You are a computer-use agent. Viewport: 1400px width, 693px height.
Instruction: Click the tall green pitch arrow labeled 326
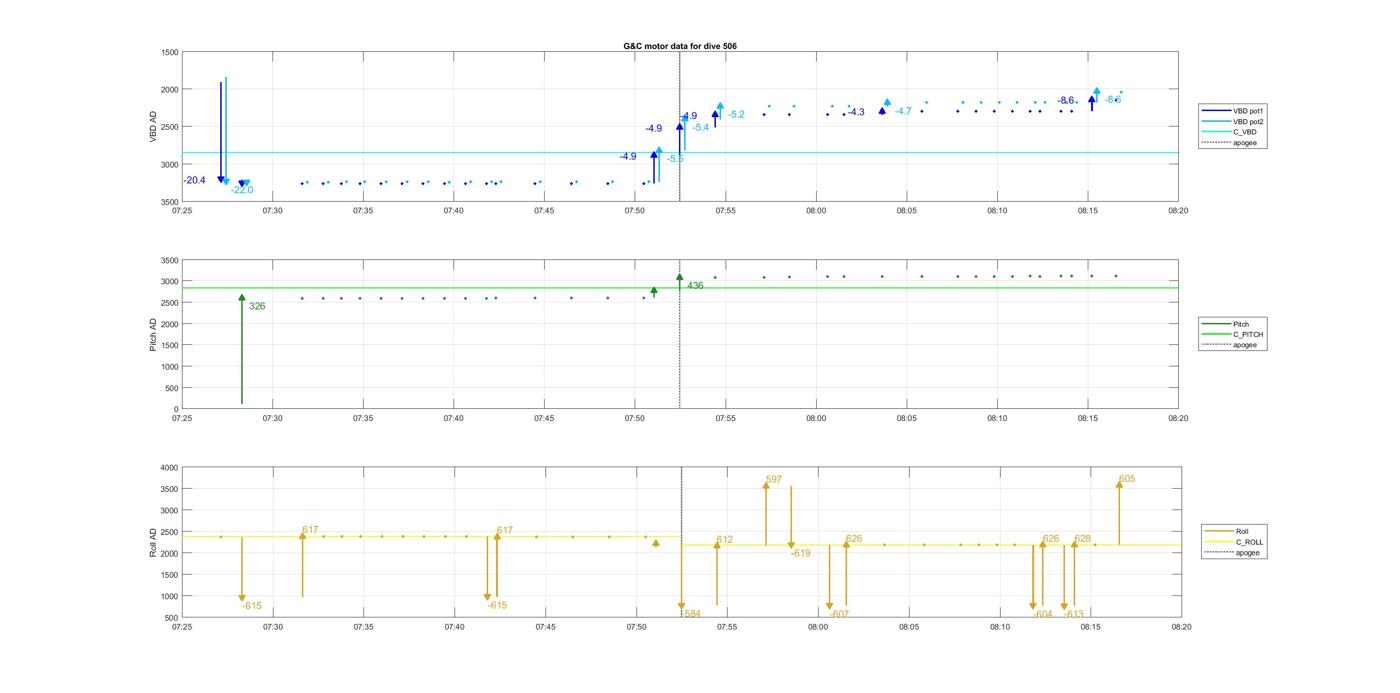coord(242,350)
